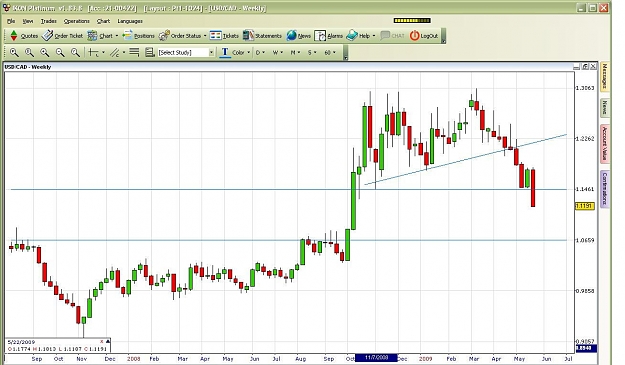Open the W weekly timeframe dropdown
Image resolution: width=625 pixels, height=365 pixels.
pyautogui.click(x=277, y=53)
